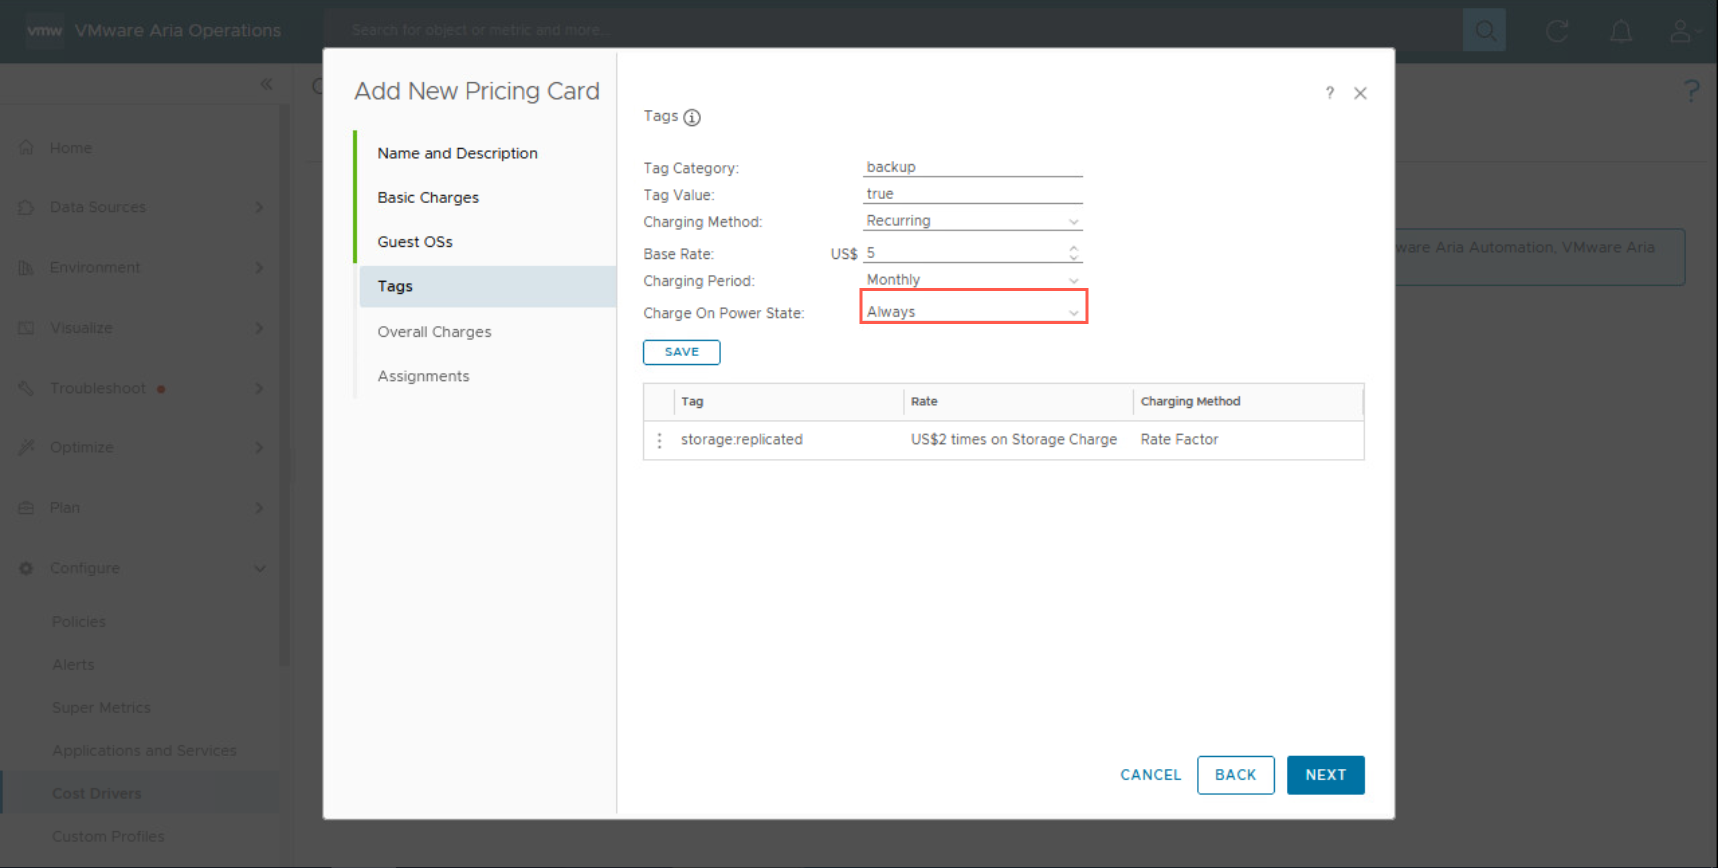The image size is (1718, 868).
Task: Click the NEXT button
Action: point(1325,775)
